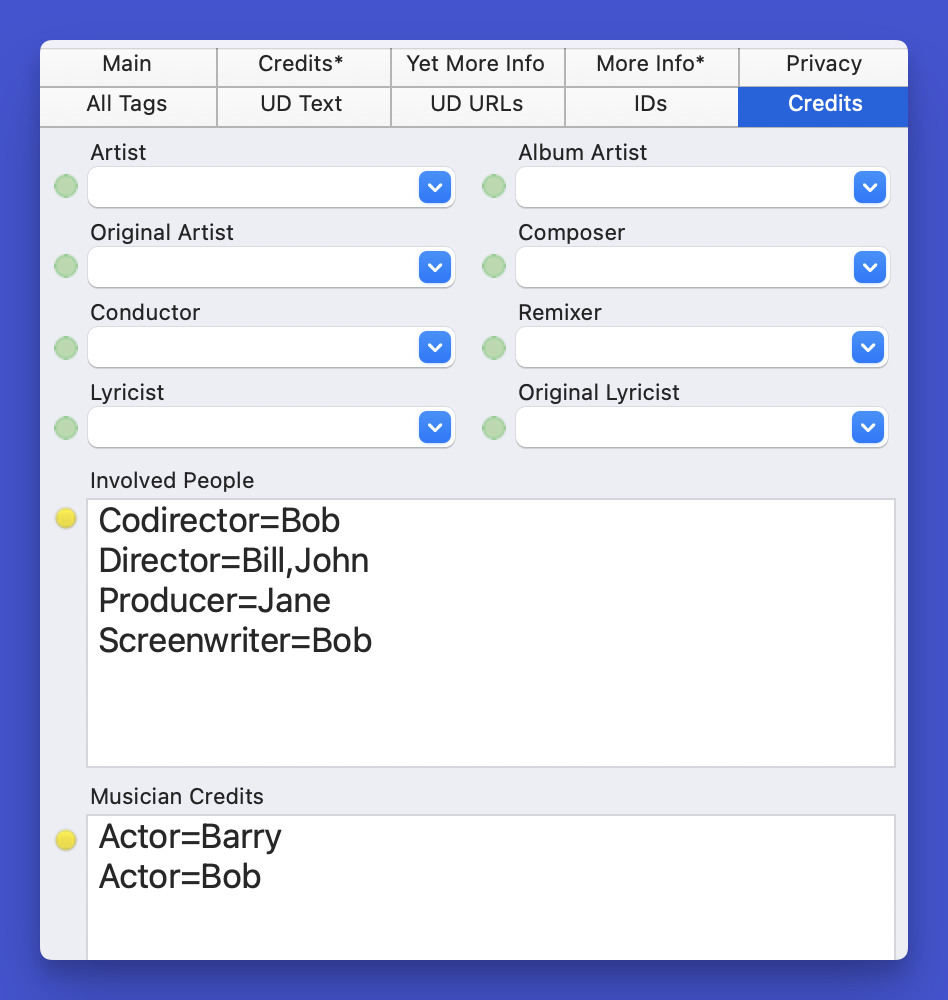This screenshot has width=948, height=1000.
Task: Click the yellow dot beside Musician Credits
Action: tap(66, 840)
